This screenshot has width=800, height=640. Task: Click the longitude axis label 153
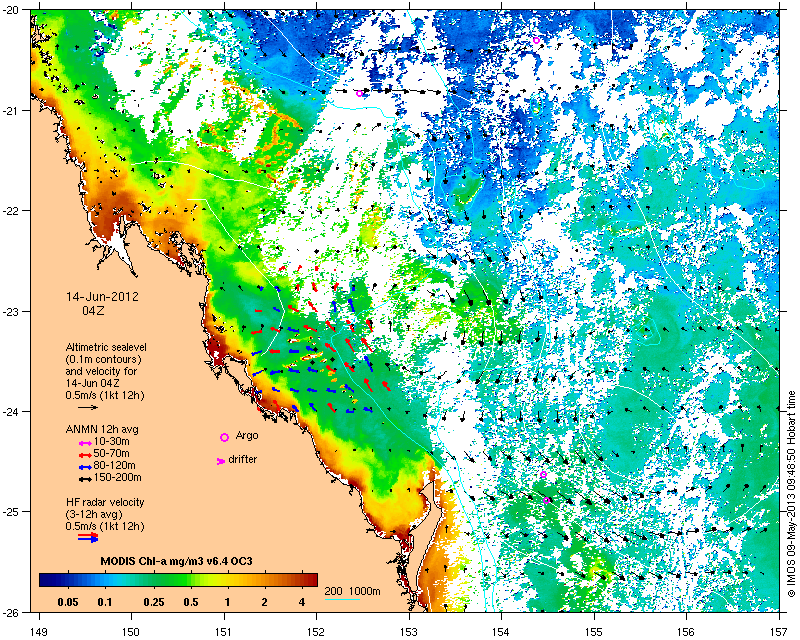coord(409,632)
